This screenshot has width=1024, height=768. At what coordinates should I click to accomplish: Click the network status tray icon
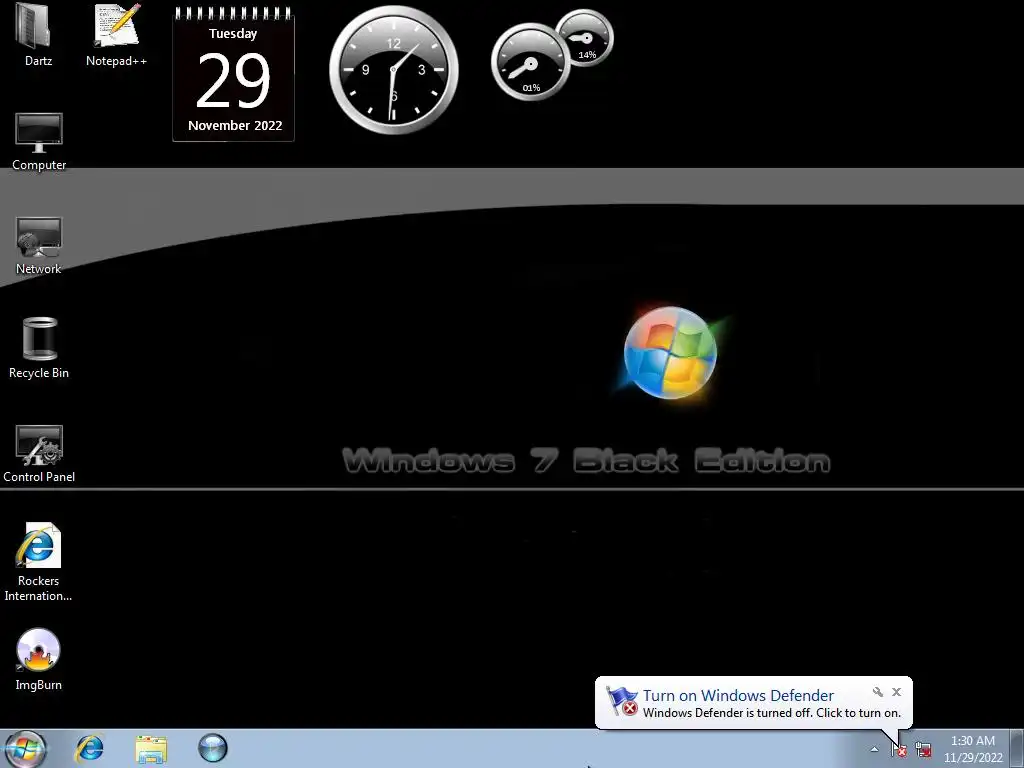click(923, 749)
